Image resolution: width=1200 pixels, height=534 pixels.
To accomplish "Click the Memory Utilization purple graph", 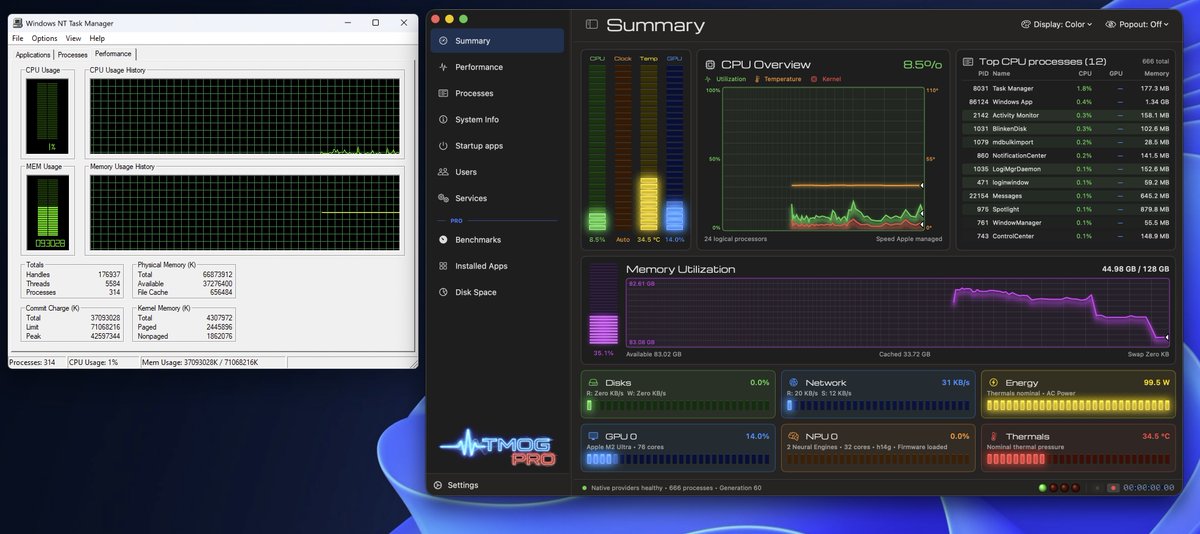I will point(897,311).
